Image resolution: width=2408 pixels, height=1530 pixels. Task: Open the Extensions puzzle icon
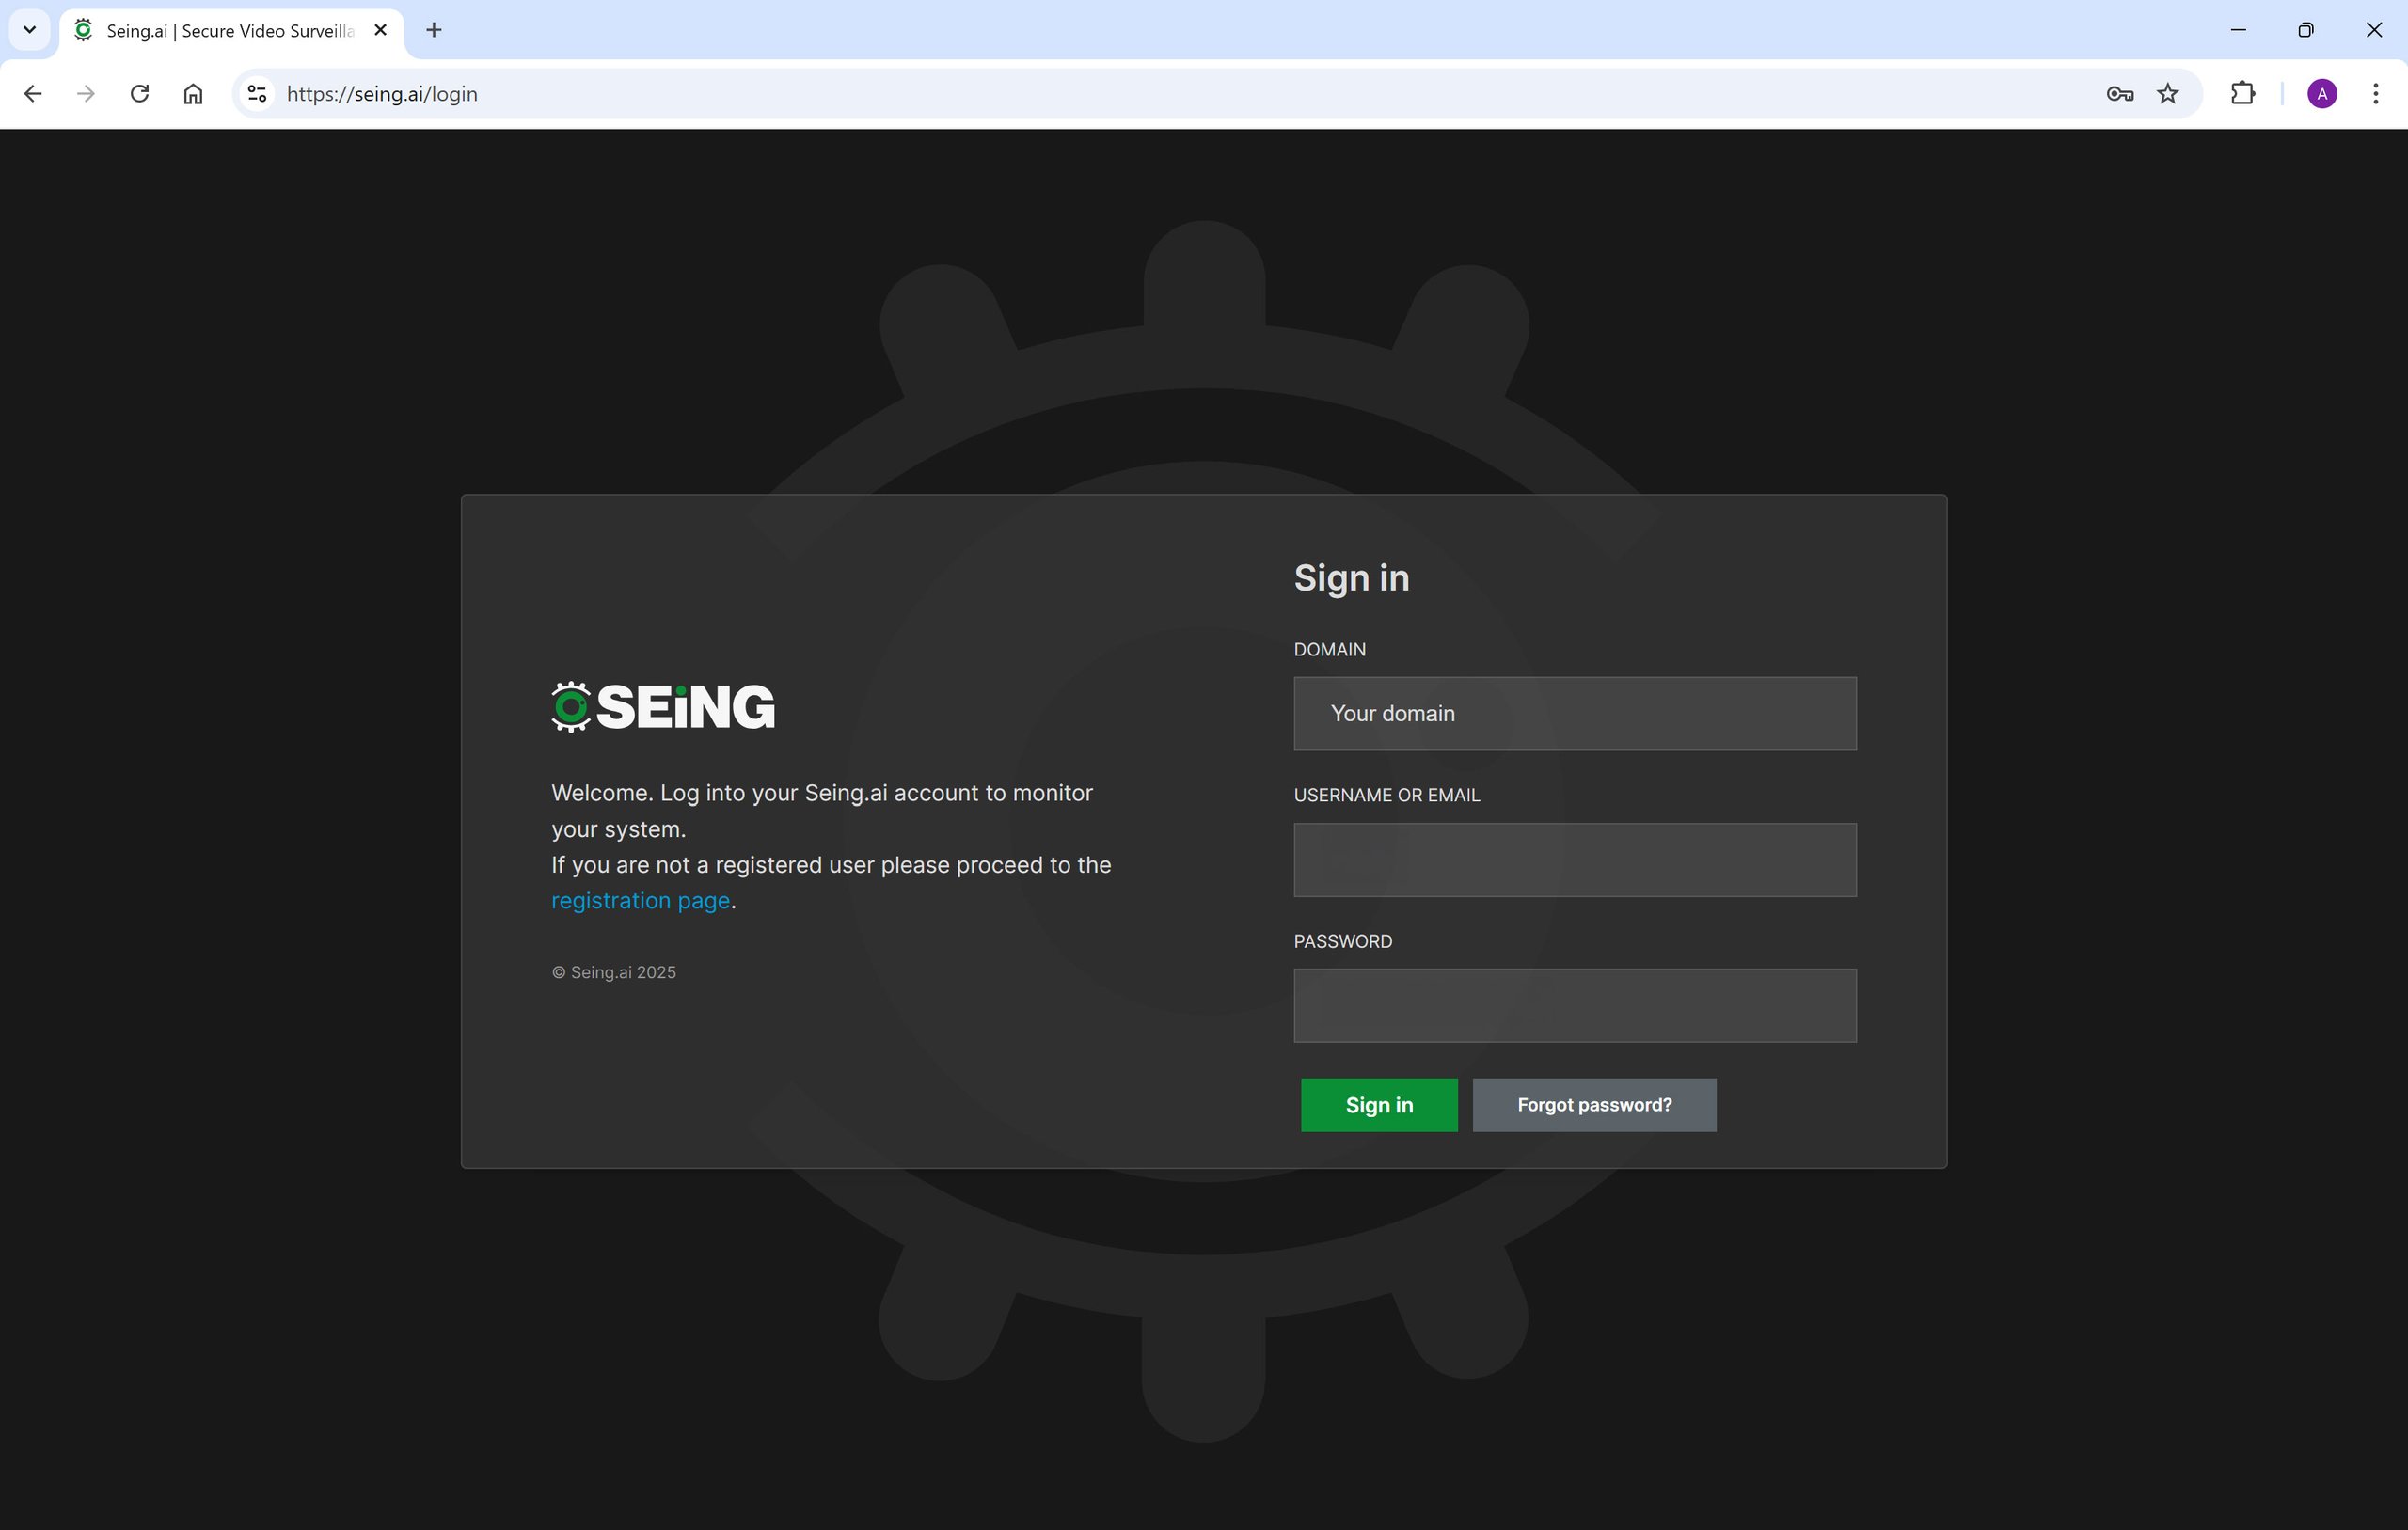(x=2242, y=94)
